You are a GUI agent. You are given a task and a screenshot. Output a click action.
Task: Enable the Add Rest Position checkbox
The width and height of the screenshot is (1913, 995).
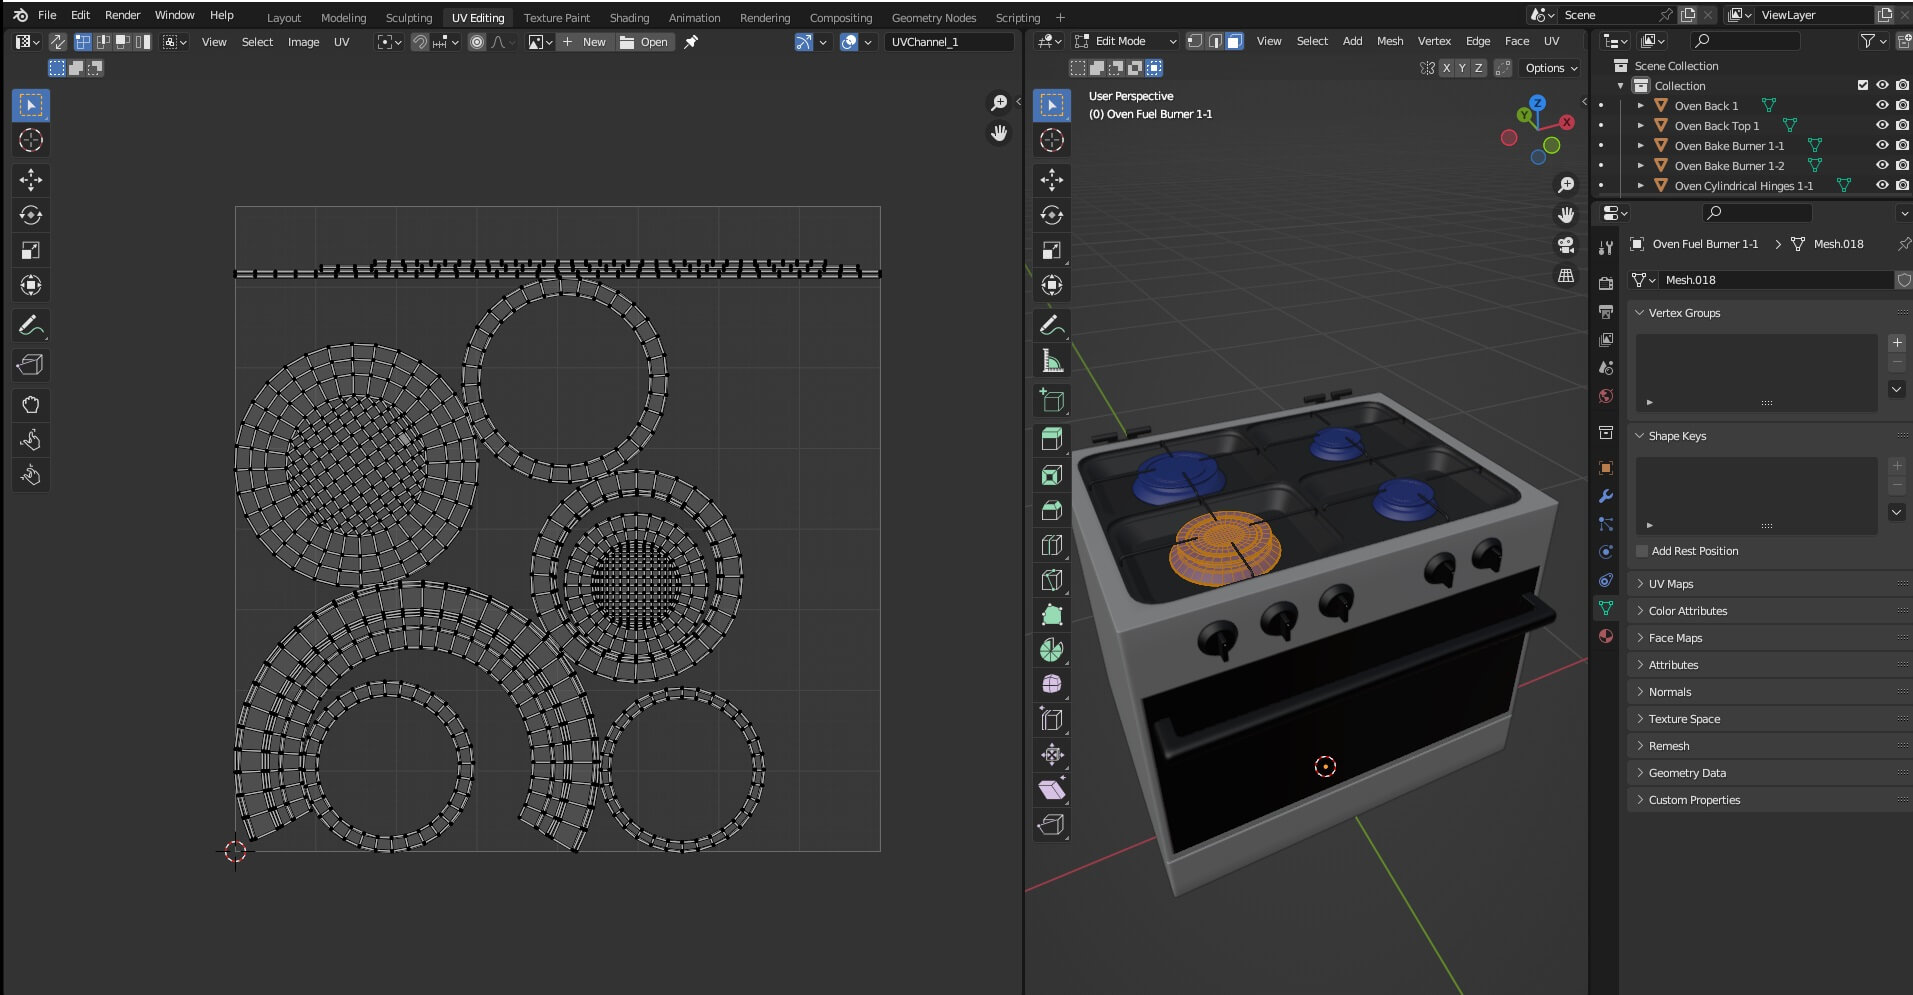coord(1642,551)
